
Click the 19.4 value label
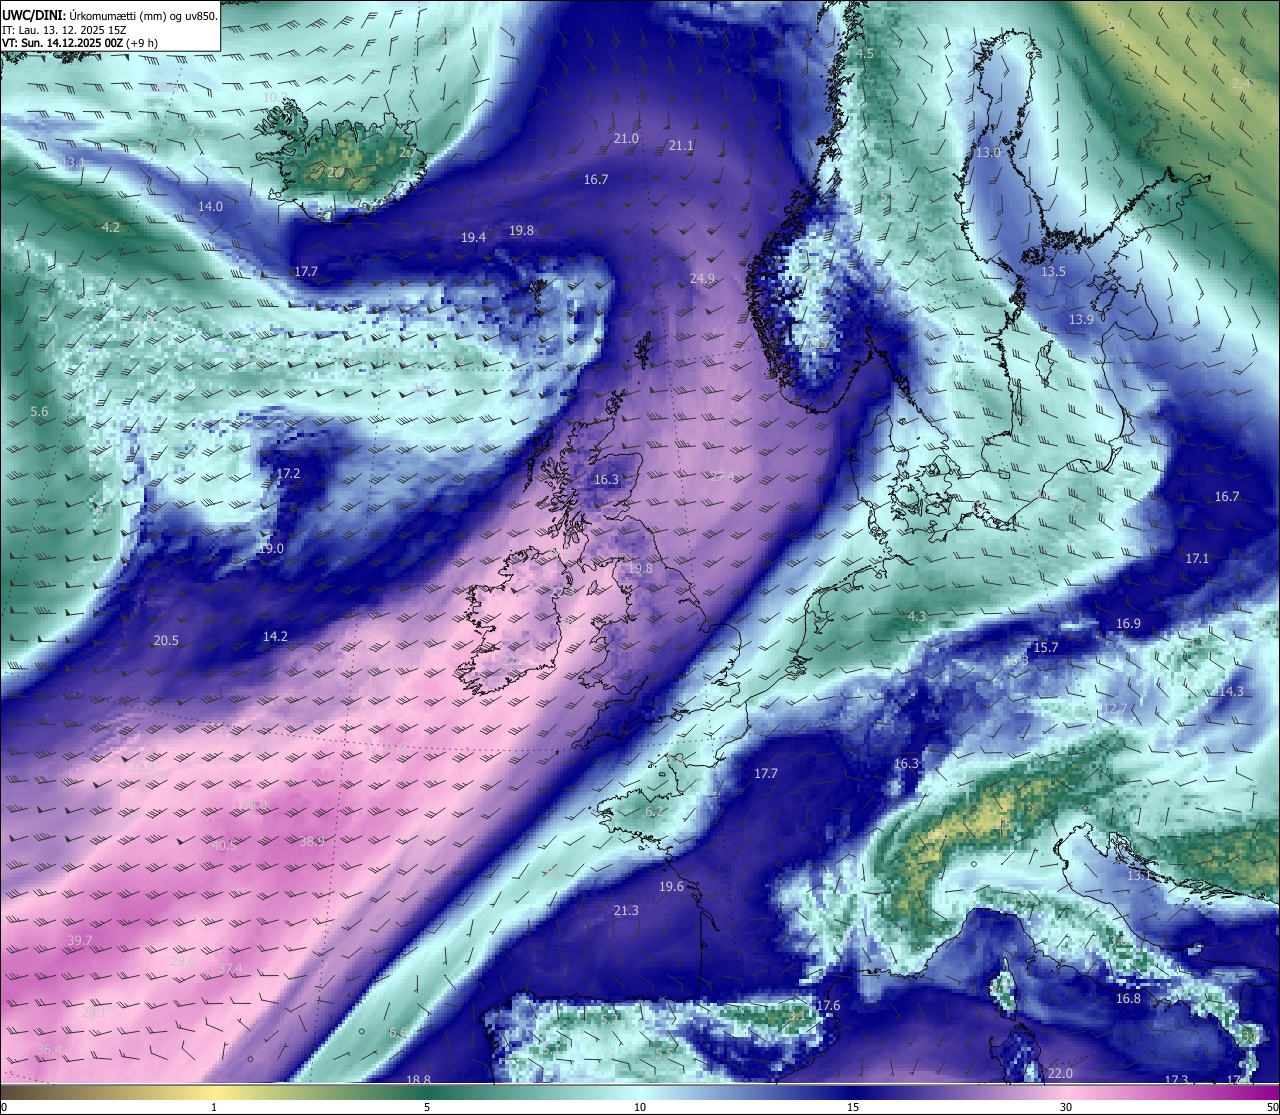(x=473, y=237)
